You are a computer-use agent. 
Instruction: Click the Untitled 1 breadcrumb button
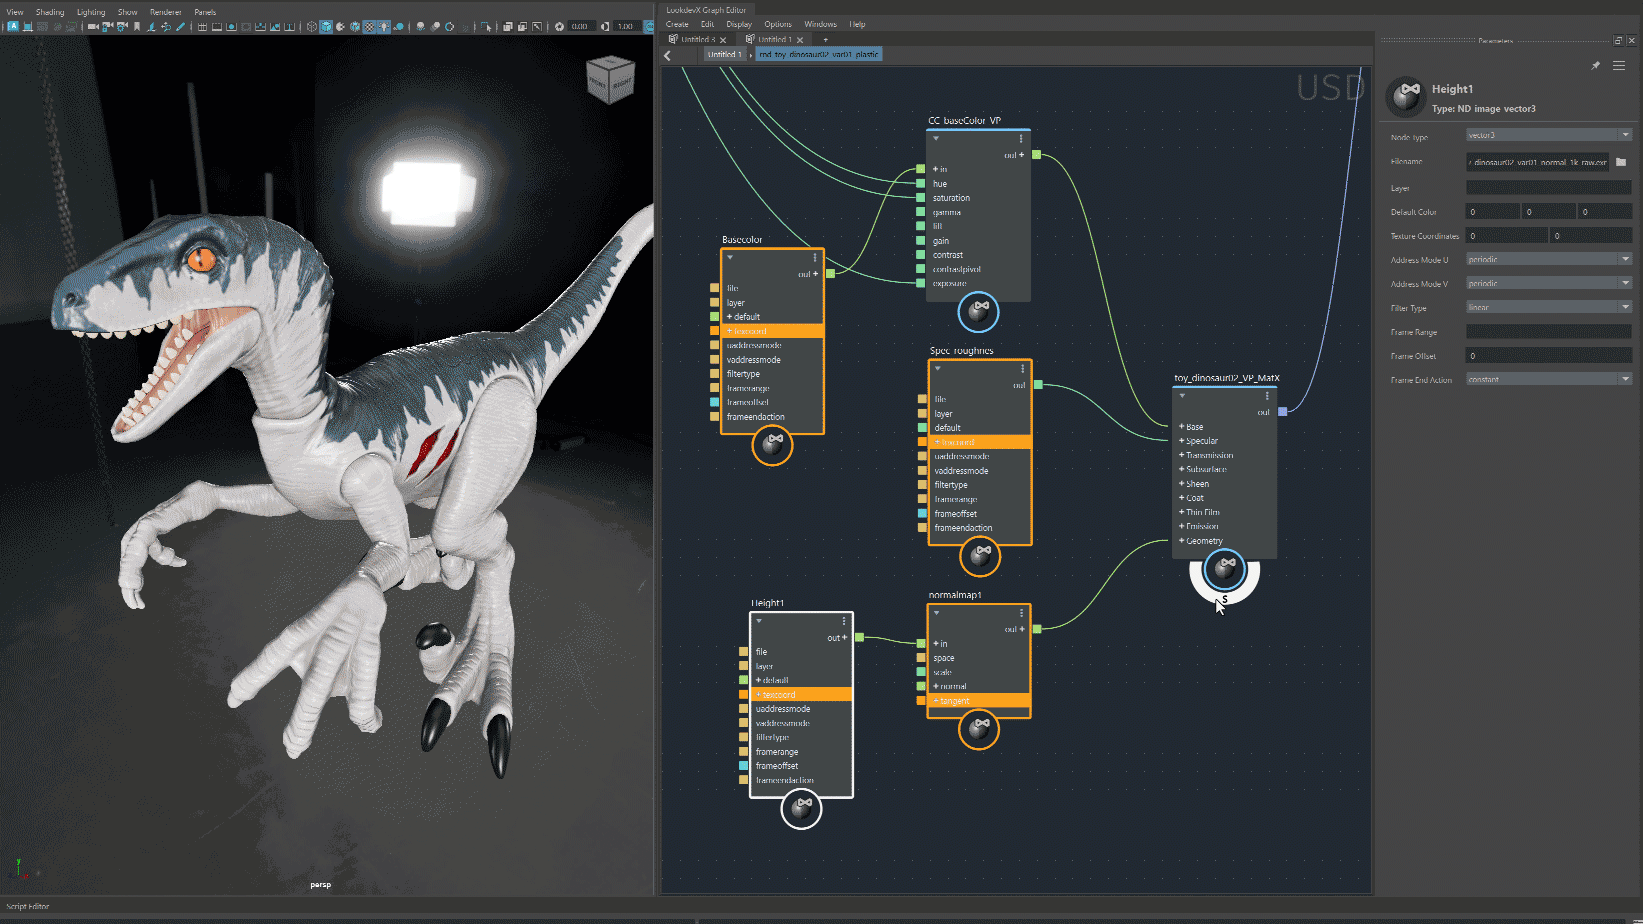click(x=724, y=54)
